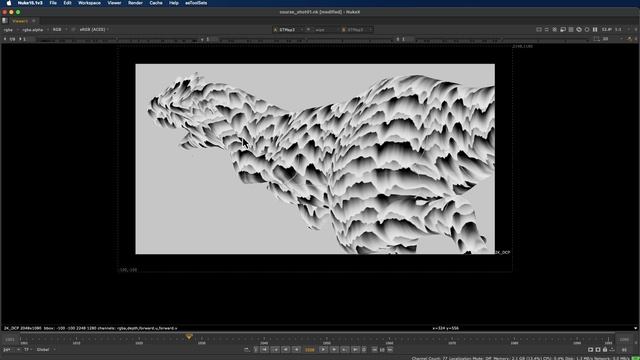
Task: Open the Workspace menu
Action: pos(89,3)
